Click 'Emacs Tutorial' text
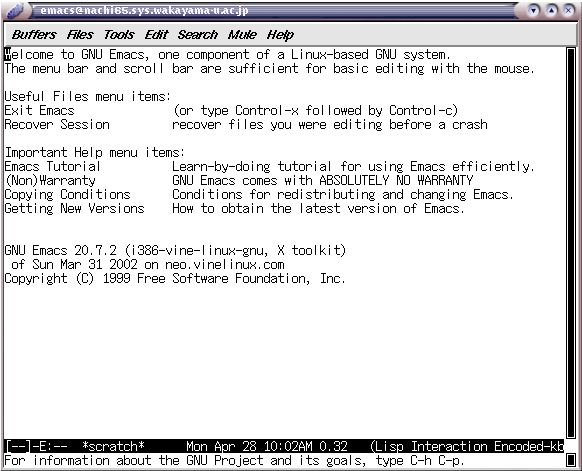582x471 pixels. (x=52, y=166)
